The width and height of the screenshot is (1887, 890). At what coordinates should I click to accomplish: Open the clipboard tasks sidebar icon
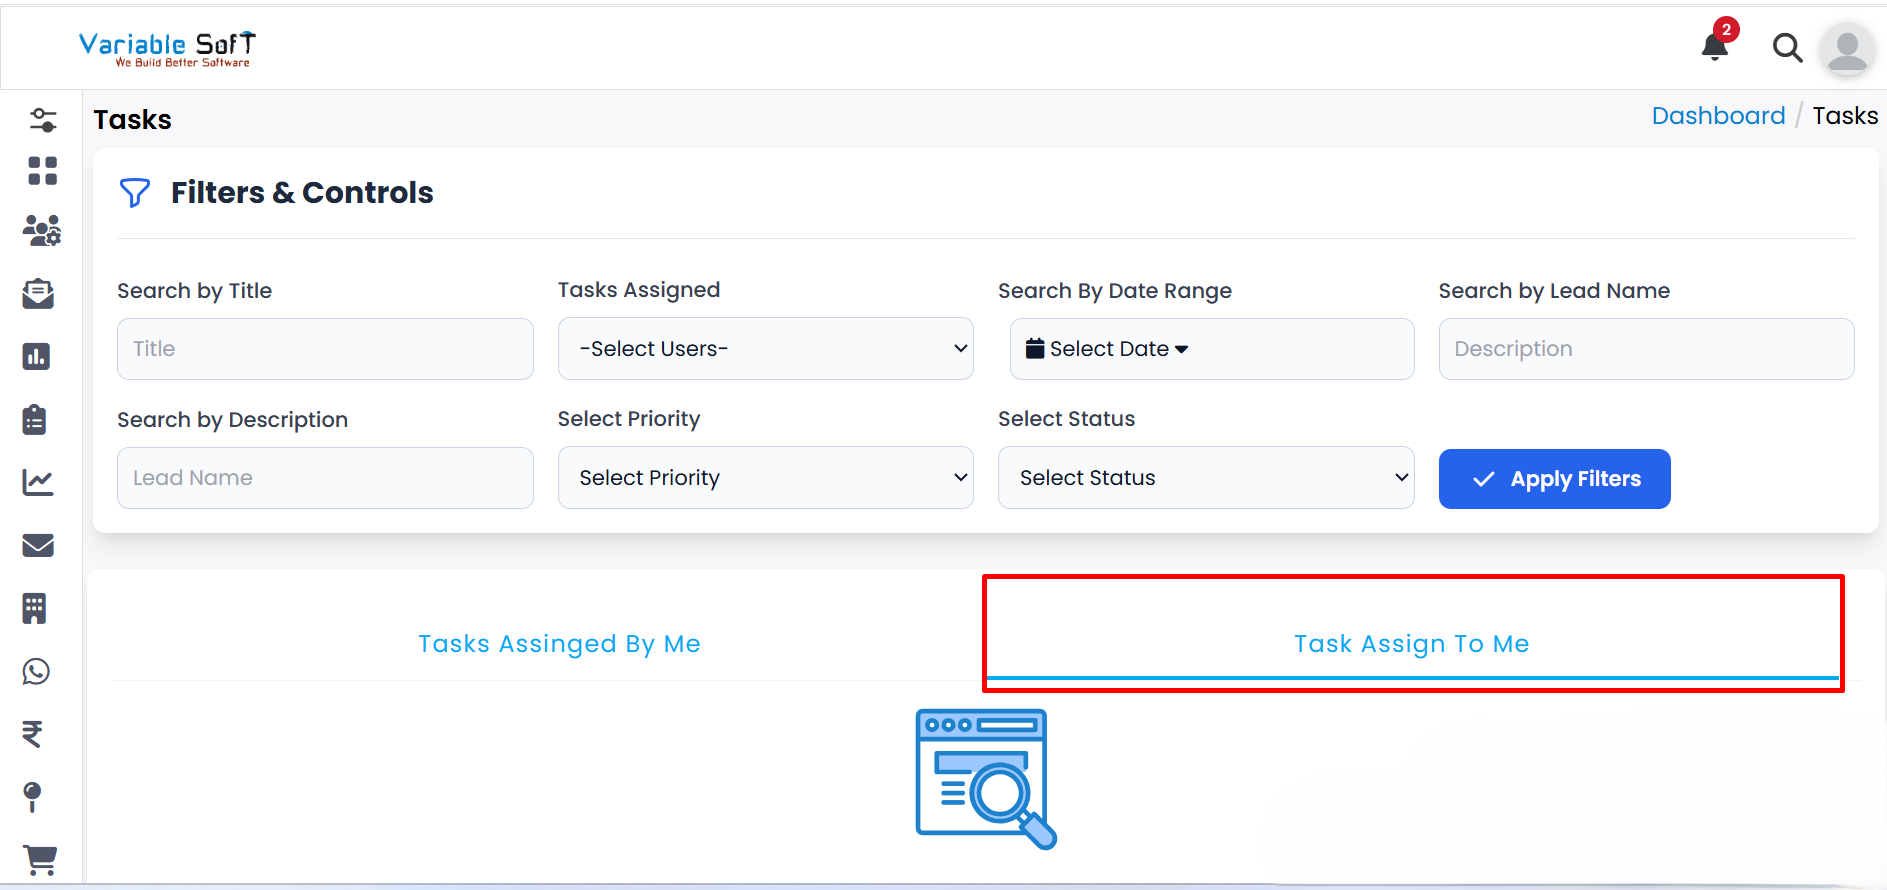[x=35, y=419]
